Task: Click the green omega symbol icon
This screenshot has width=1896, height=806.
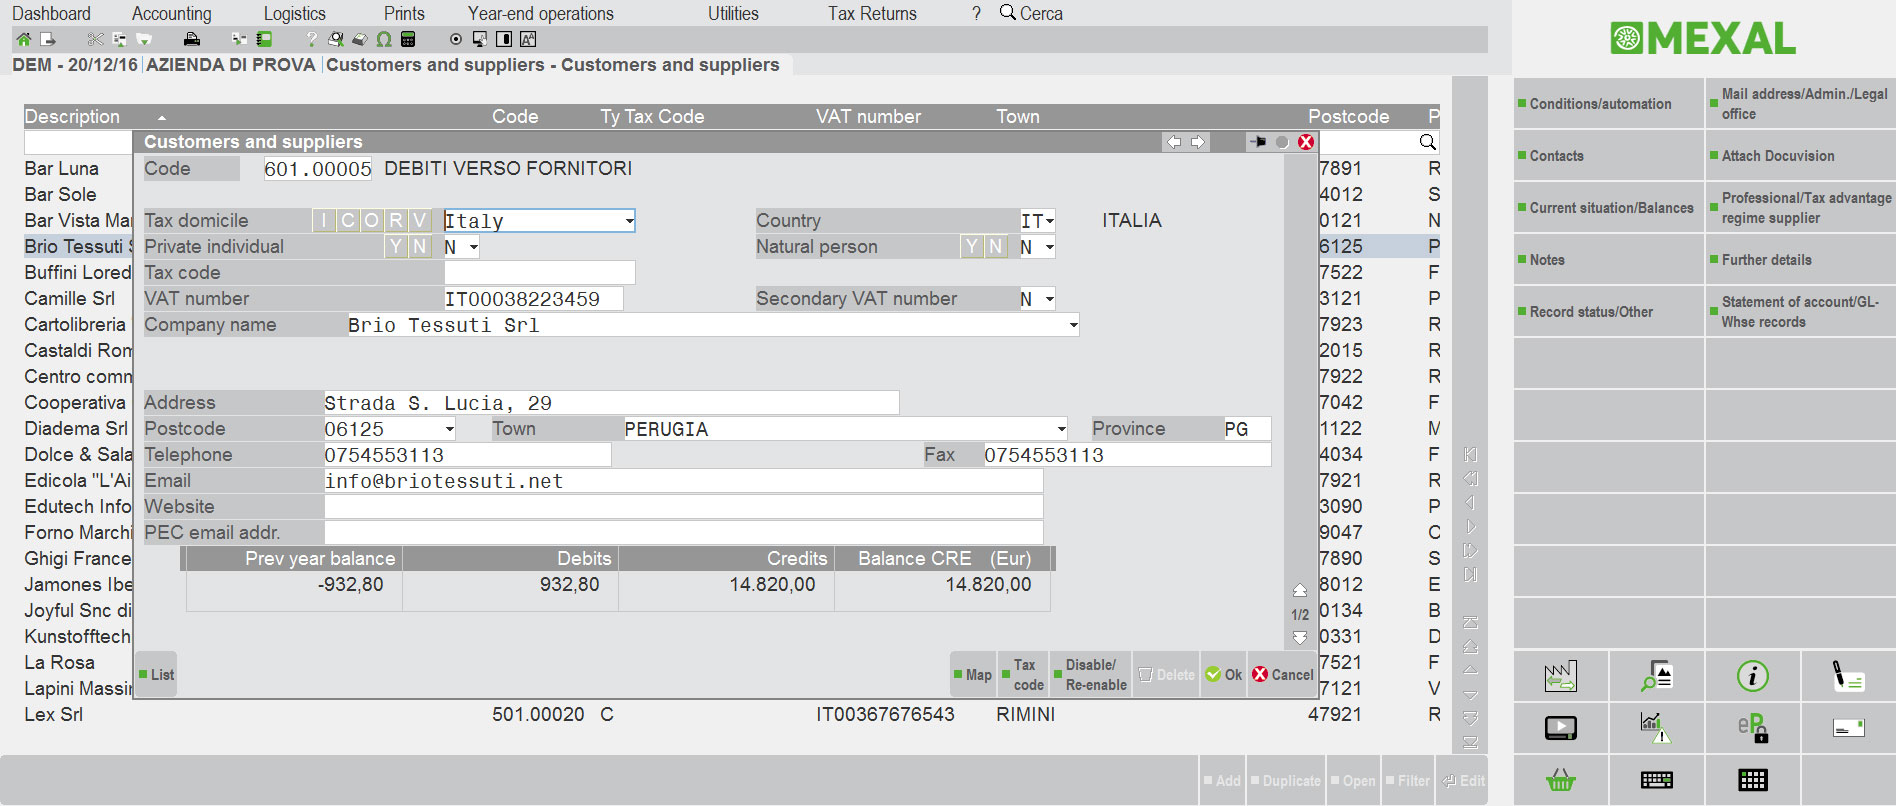Action: click(x=384, y=40)
